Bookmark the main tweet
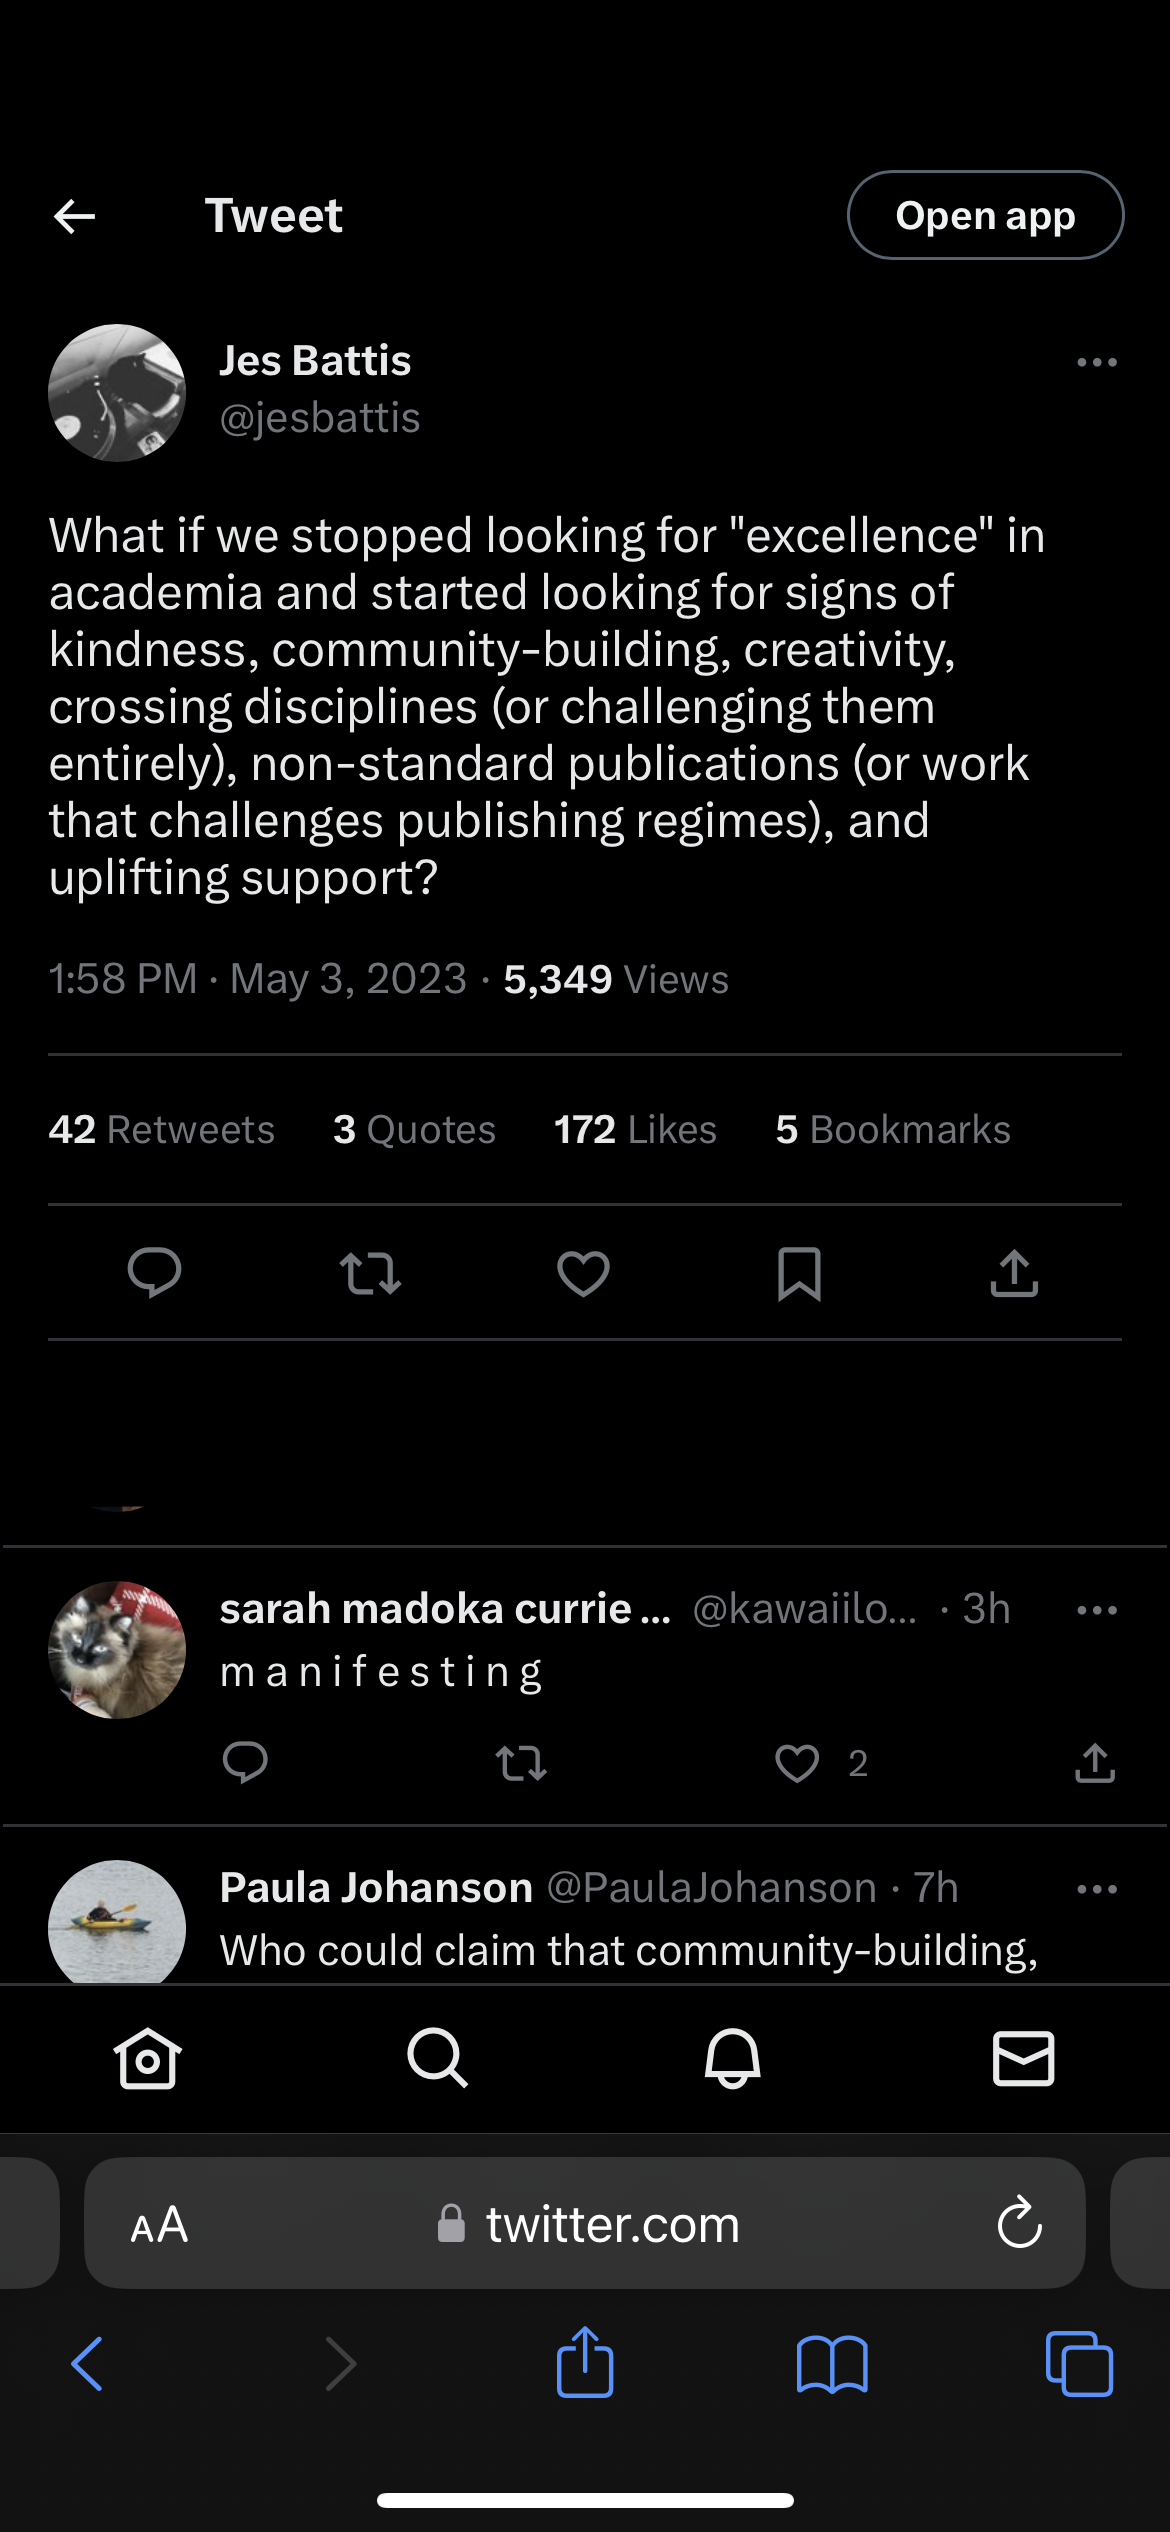The image size is (1170, 2532). pyautogui.click(x=799, y=1273)
